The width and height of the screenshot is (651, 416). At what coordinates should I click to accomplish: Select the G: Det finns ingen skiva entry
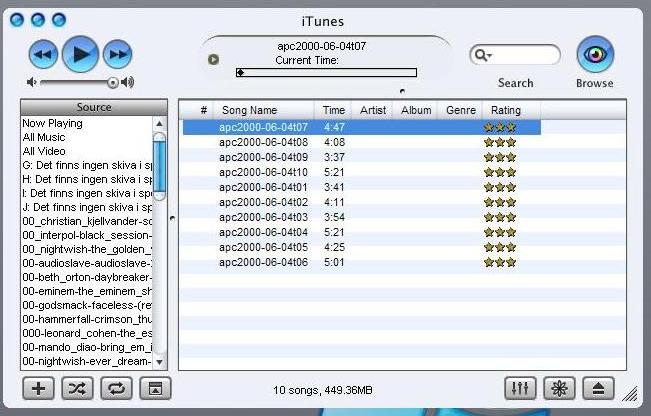(x=87, y=165)
